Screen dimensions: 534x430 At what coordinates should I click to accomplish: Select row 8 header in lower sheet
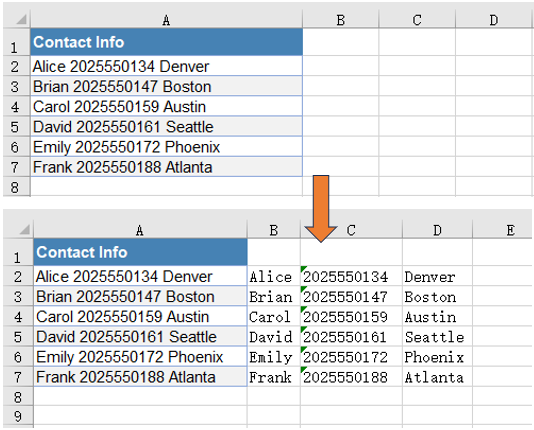pos(18,396)
